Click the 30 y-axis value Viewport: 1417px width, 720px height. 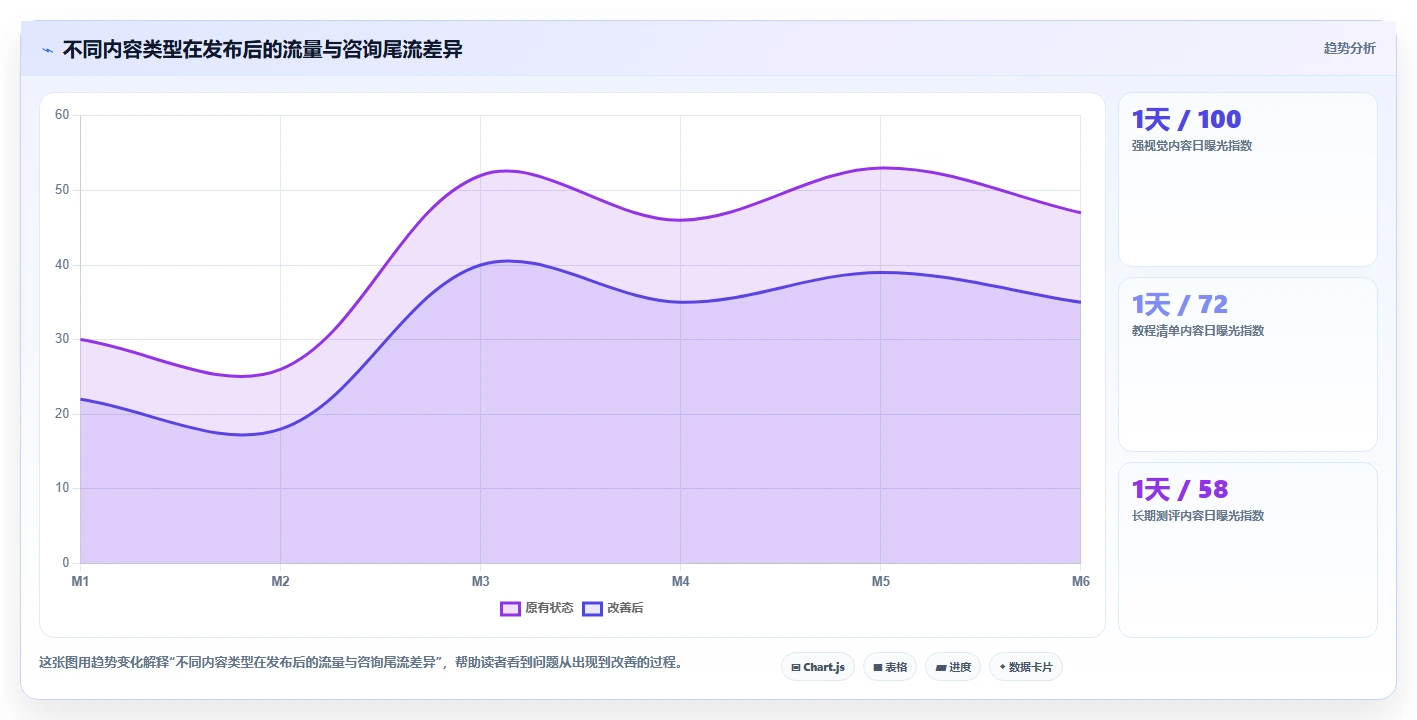pos(62,339)
